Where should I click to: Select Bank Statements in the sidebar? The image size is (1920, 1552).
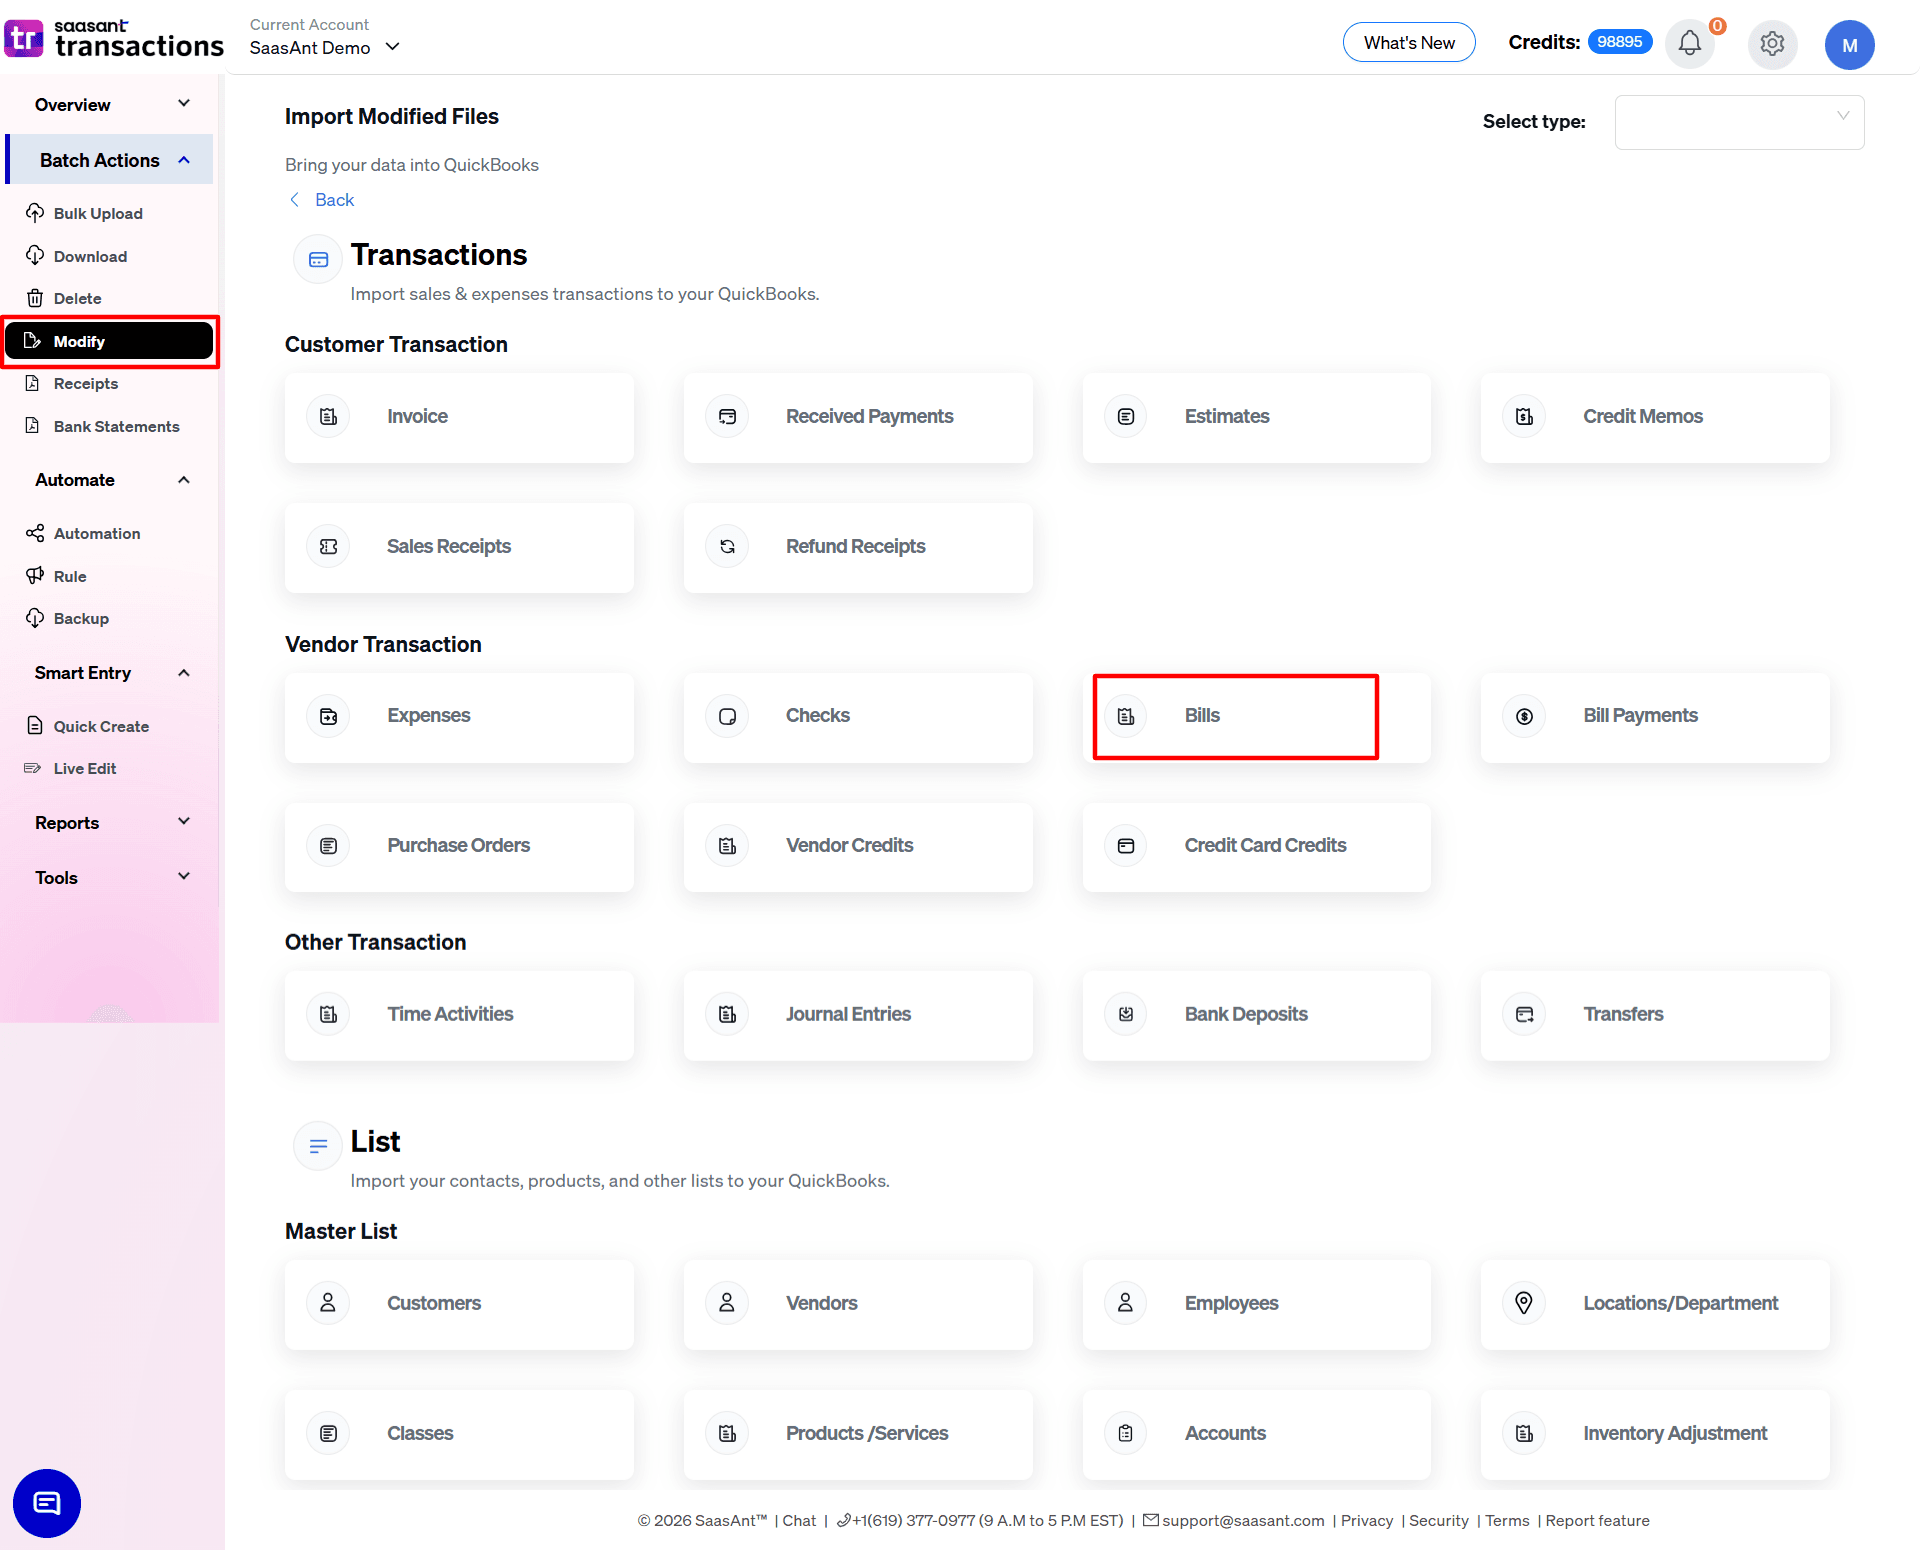click(116, 426)
